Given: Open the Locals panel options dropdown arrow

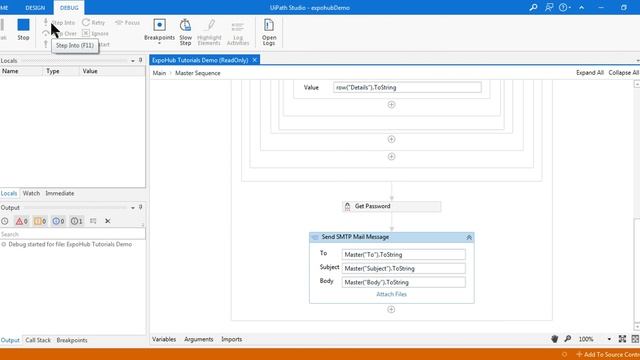Looking at the screenshot, I should point(133,60).
